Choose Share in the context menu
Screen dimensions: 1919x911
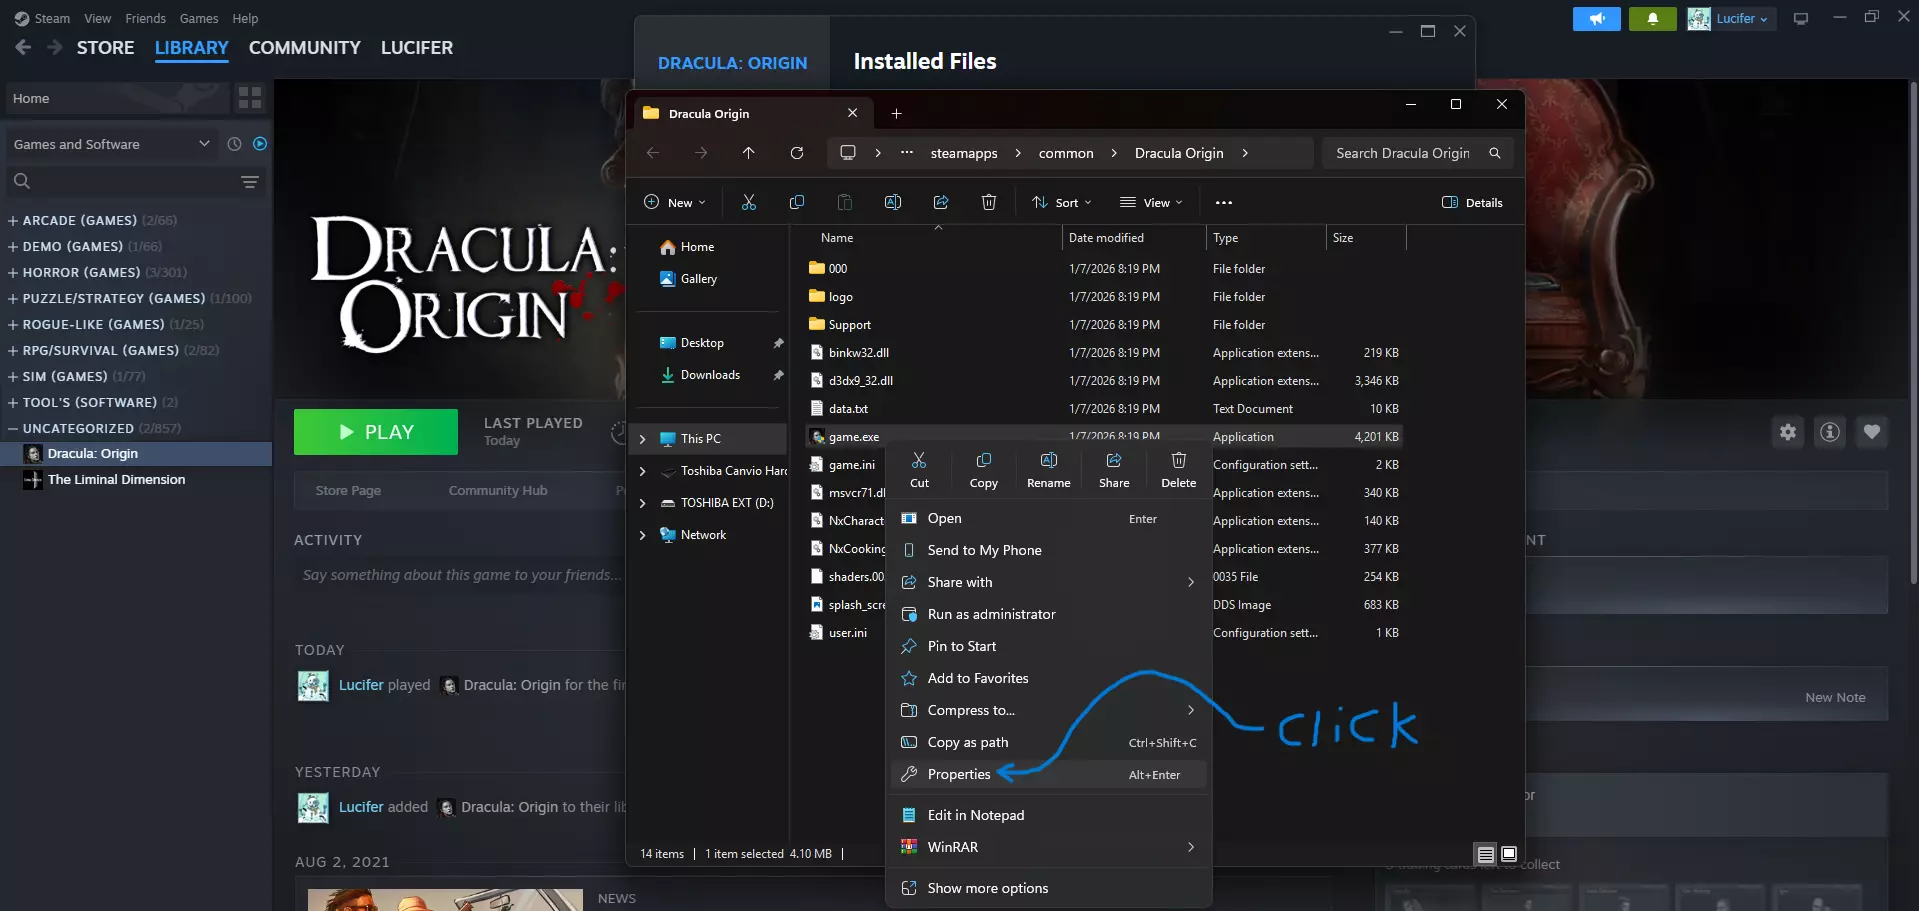[1114, 469]
